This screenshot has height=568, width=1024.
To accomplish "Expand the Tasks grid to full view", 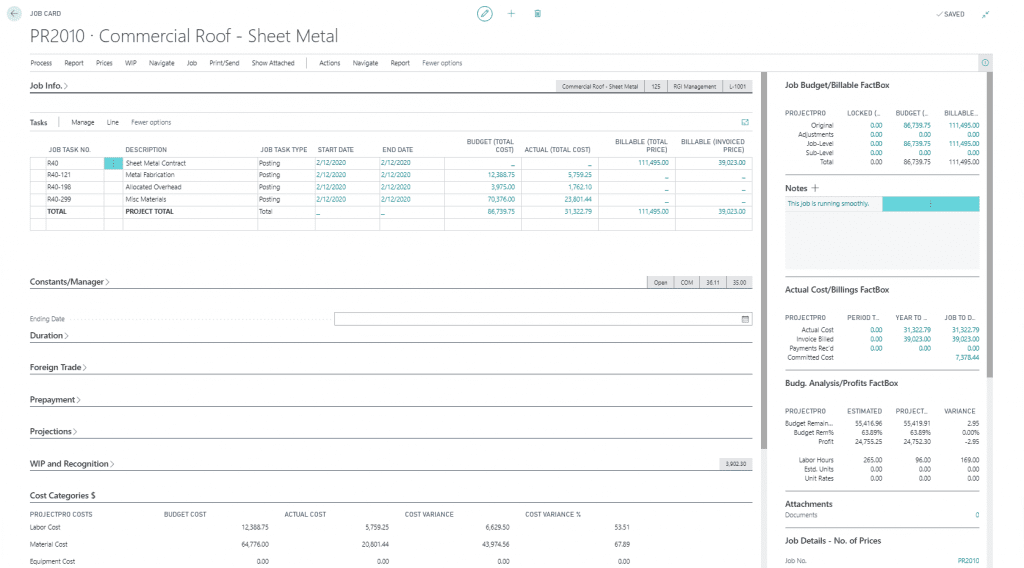I will 745,122.
